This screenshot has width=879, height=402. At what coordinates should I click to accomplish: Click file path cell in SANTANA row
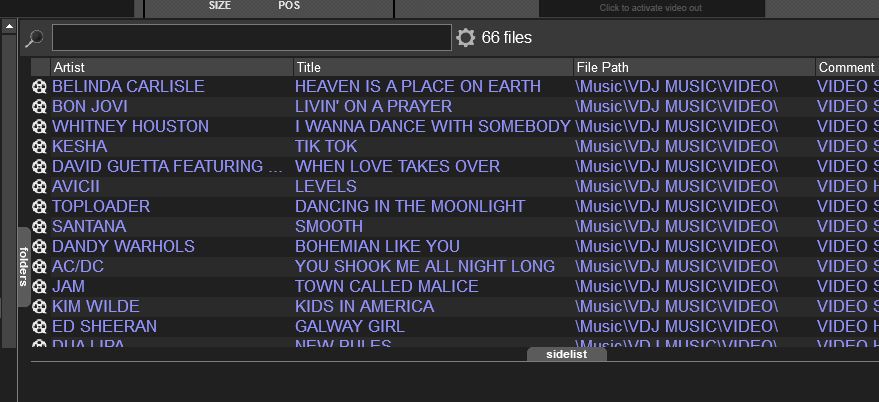point(677,227)
